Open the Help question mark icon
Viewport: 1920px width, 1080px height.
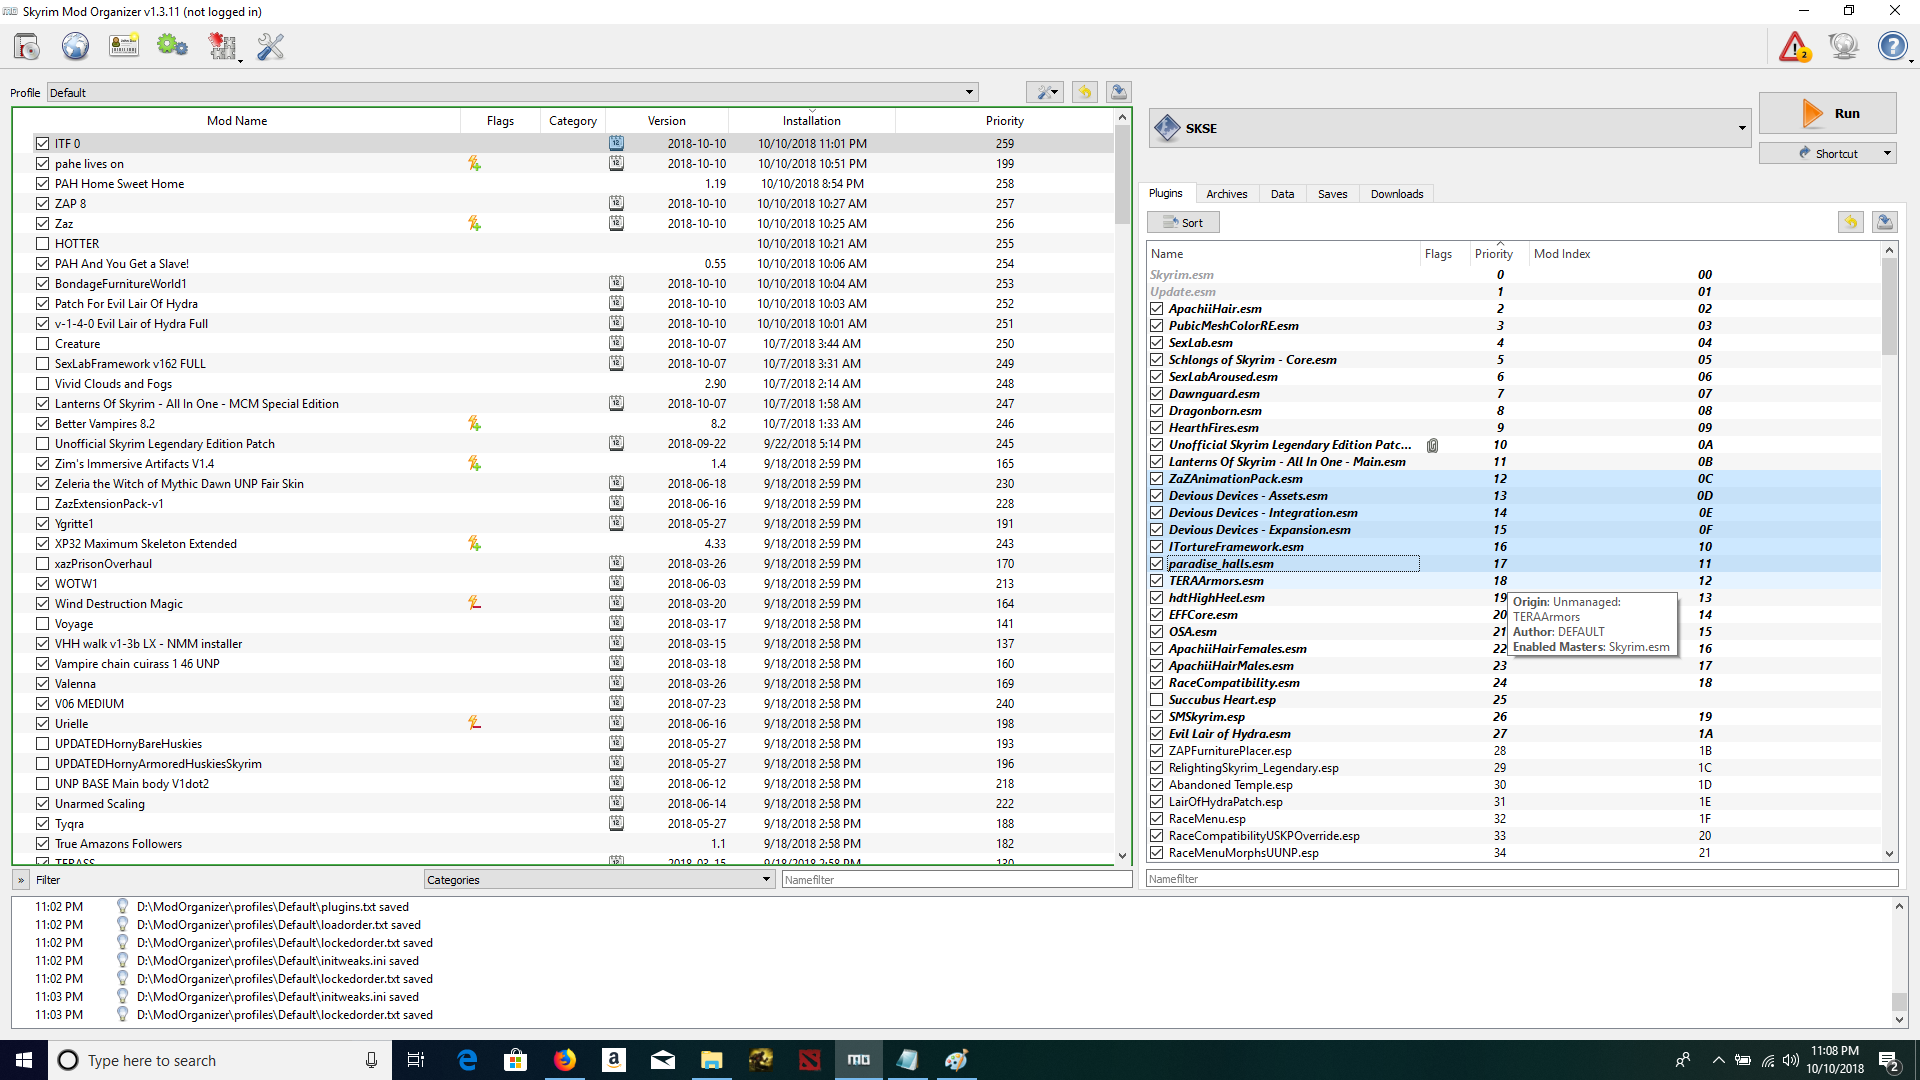tap(1892, 46)
